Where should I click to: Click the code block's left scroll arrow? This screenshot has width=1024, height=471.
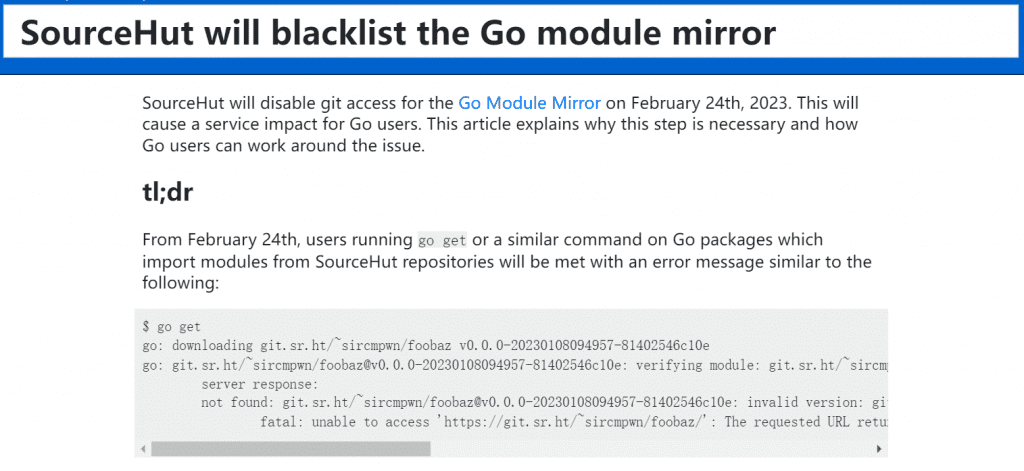click(143, 449)
